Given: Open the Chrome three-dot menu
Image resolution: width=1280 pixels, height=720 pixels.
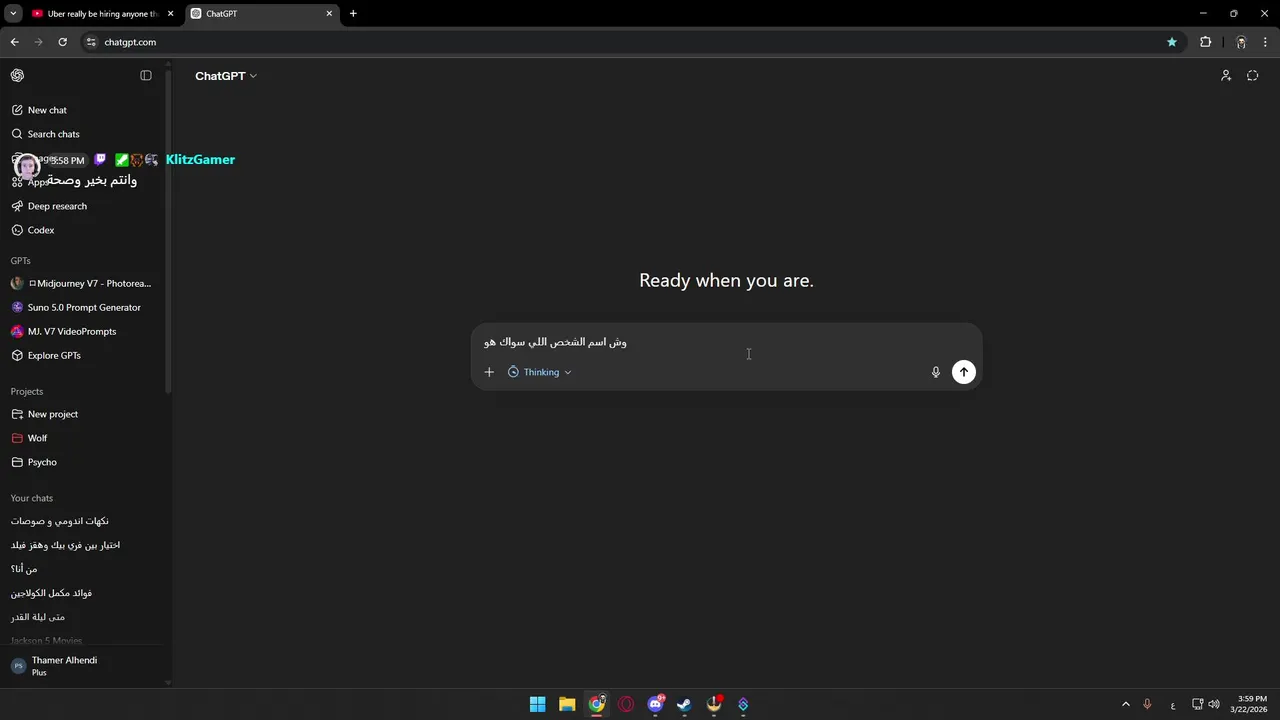Looking at the screenshot, I should point(1265,42).
